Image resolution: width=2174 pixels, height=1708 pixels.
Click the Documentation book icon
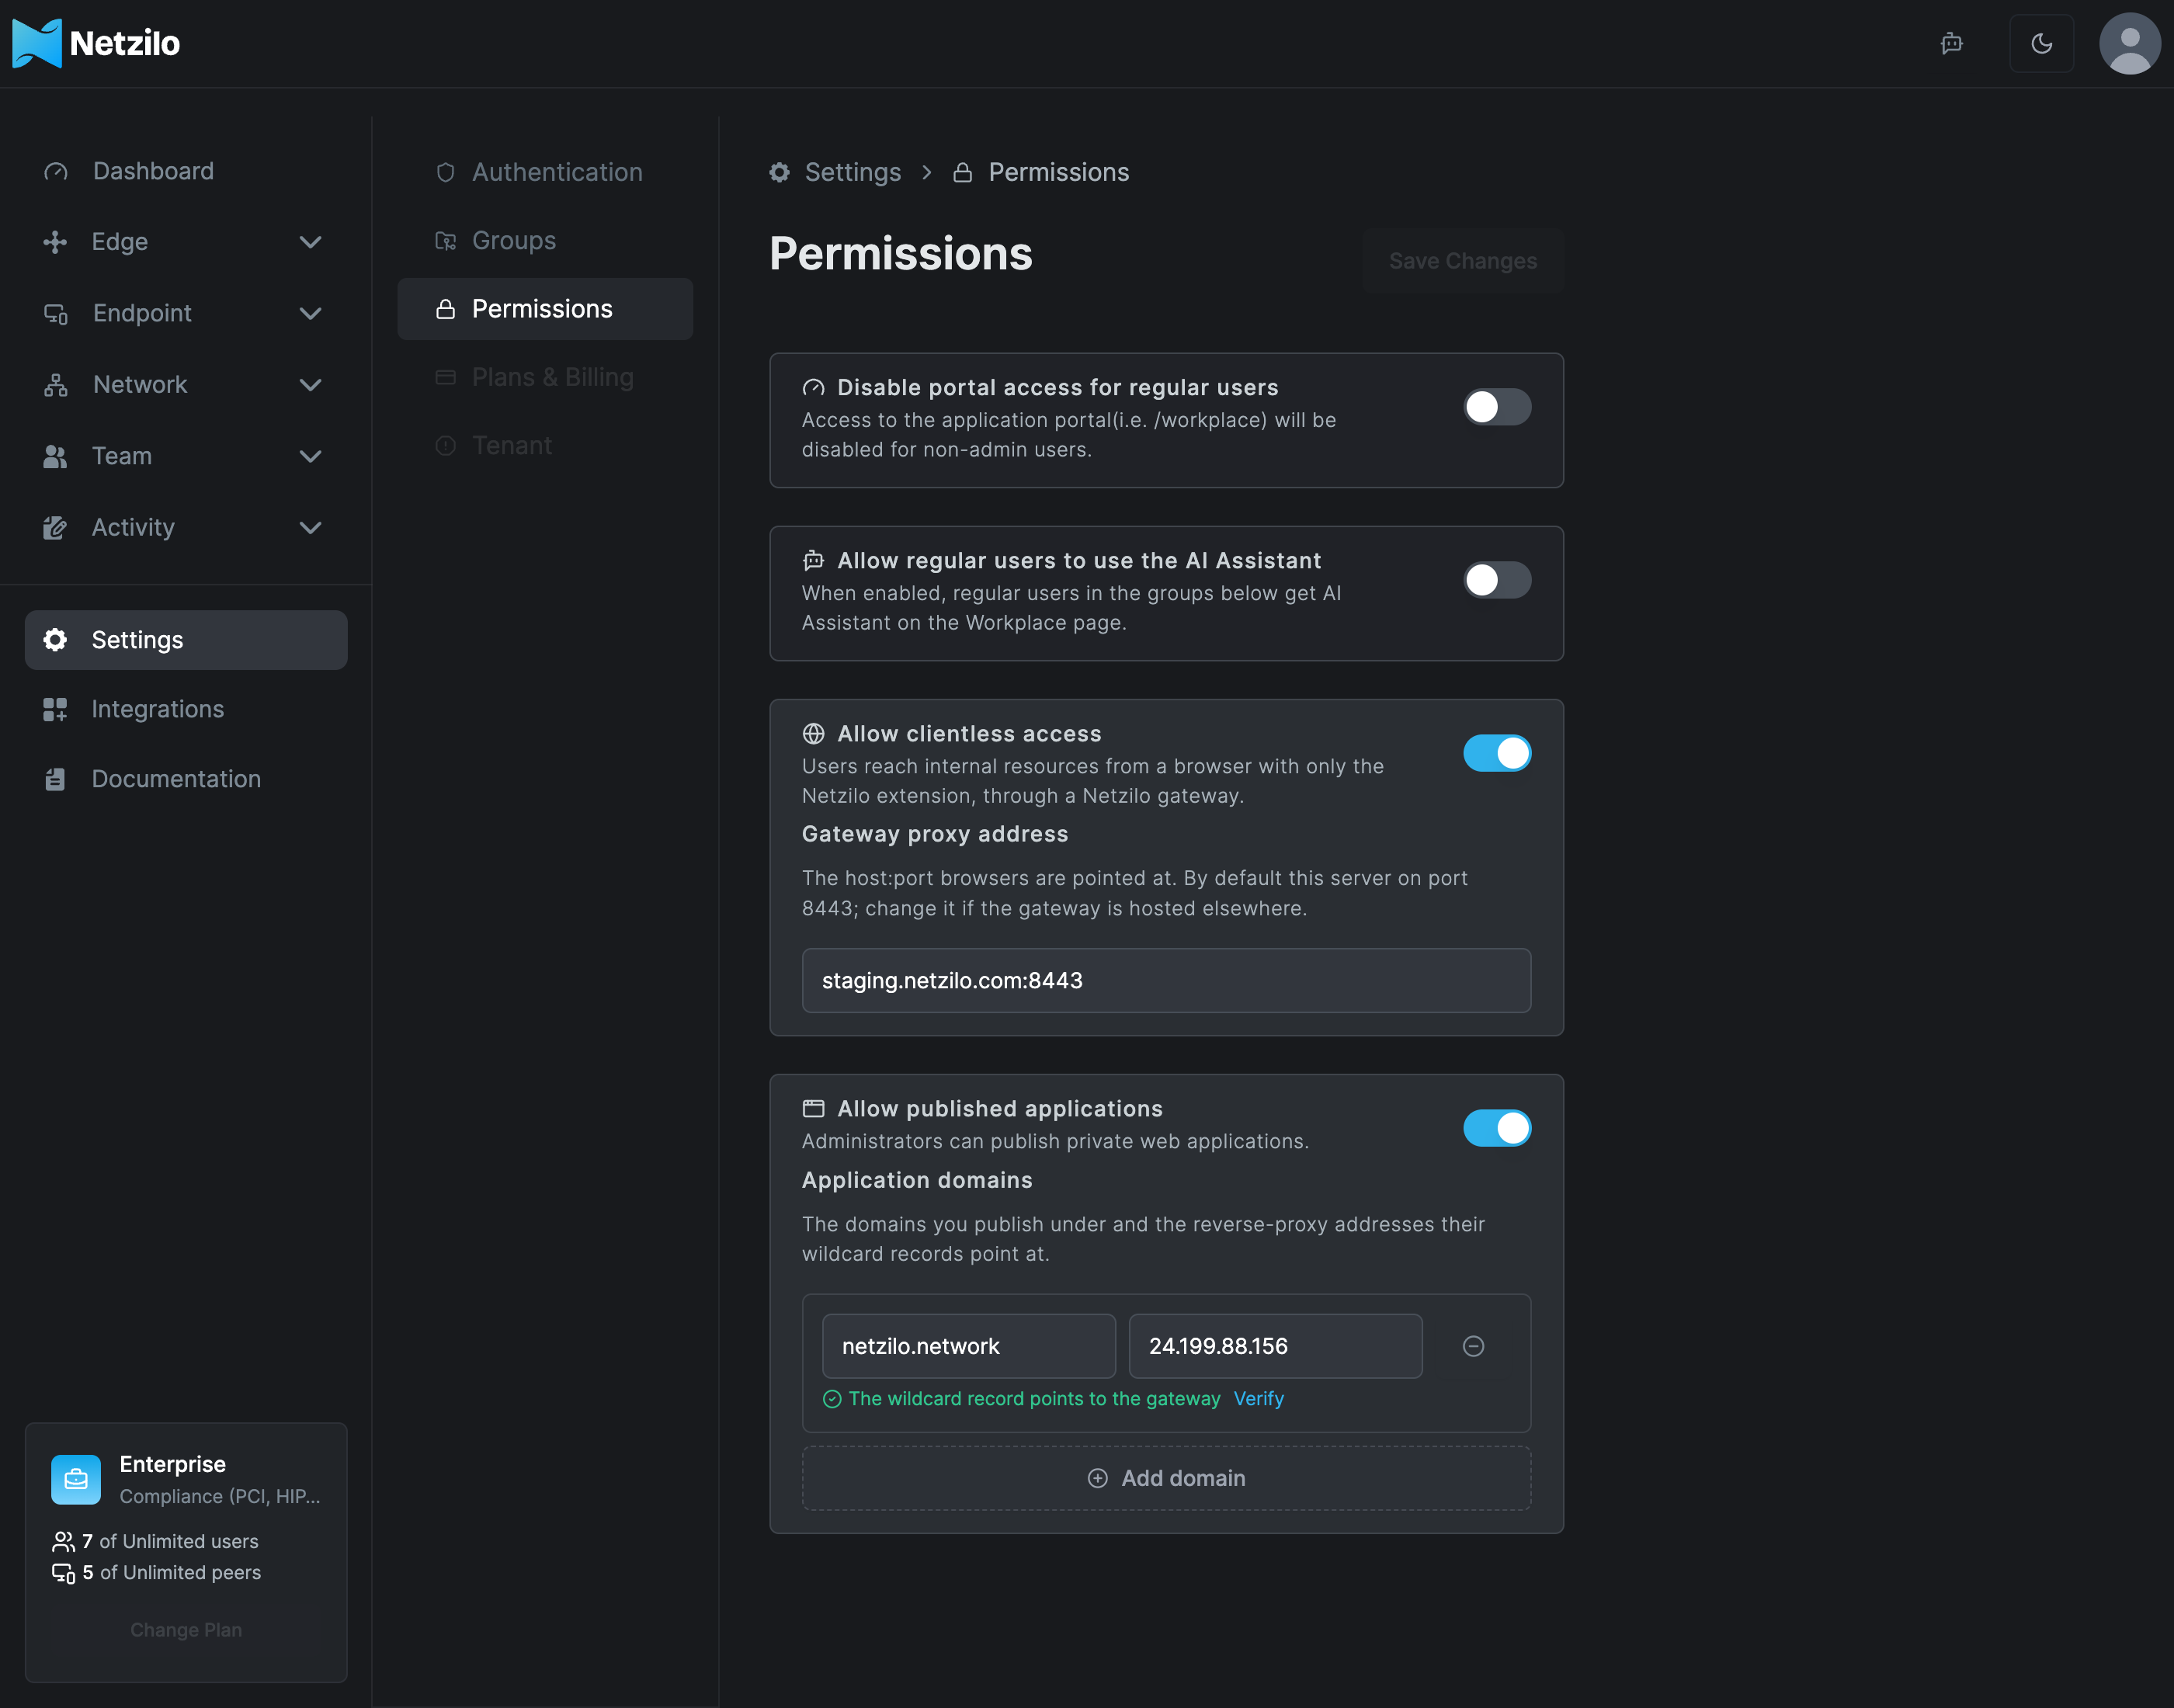(55, 779)
